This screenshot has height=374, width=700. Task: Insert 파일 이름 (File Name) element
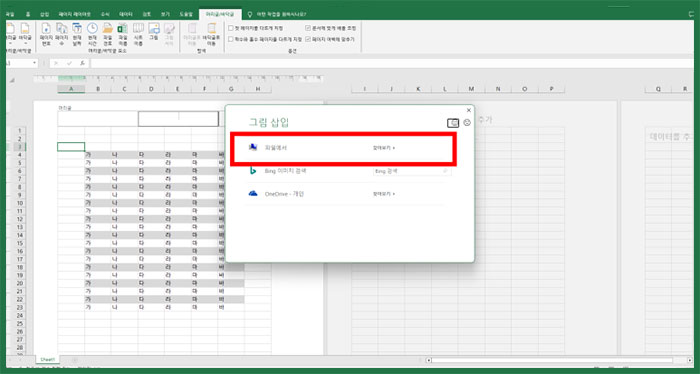[x=122, y=34]
